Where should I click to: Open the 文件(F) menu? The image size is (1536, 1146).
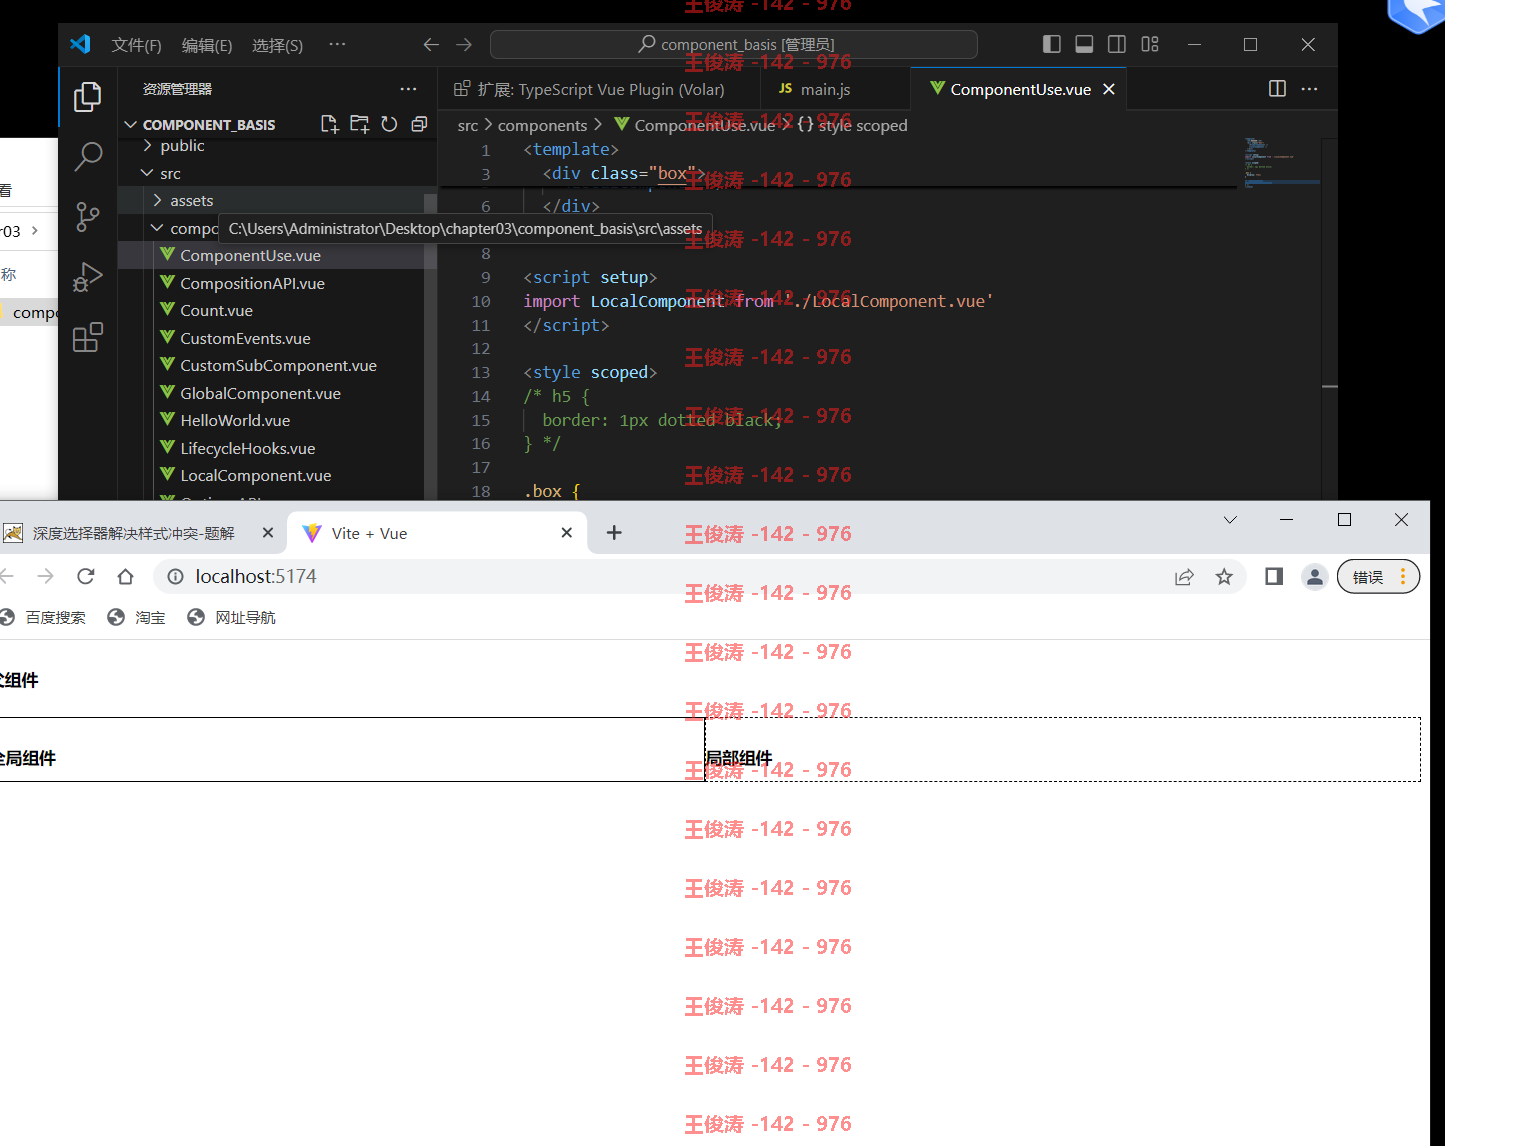tap(136, 45)
